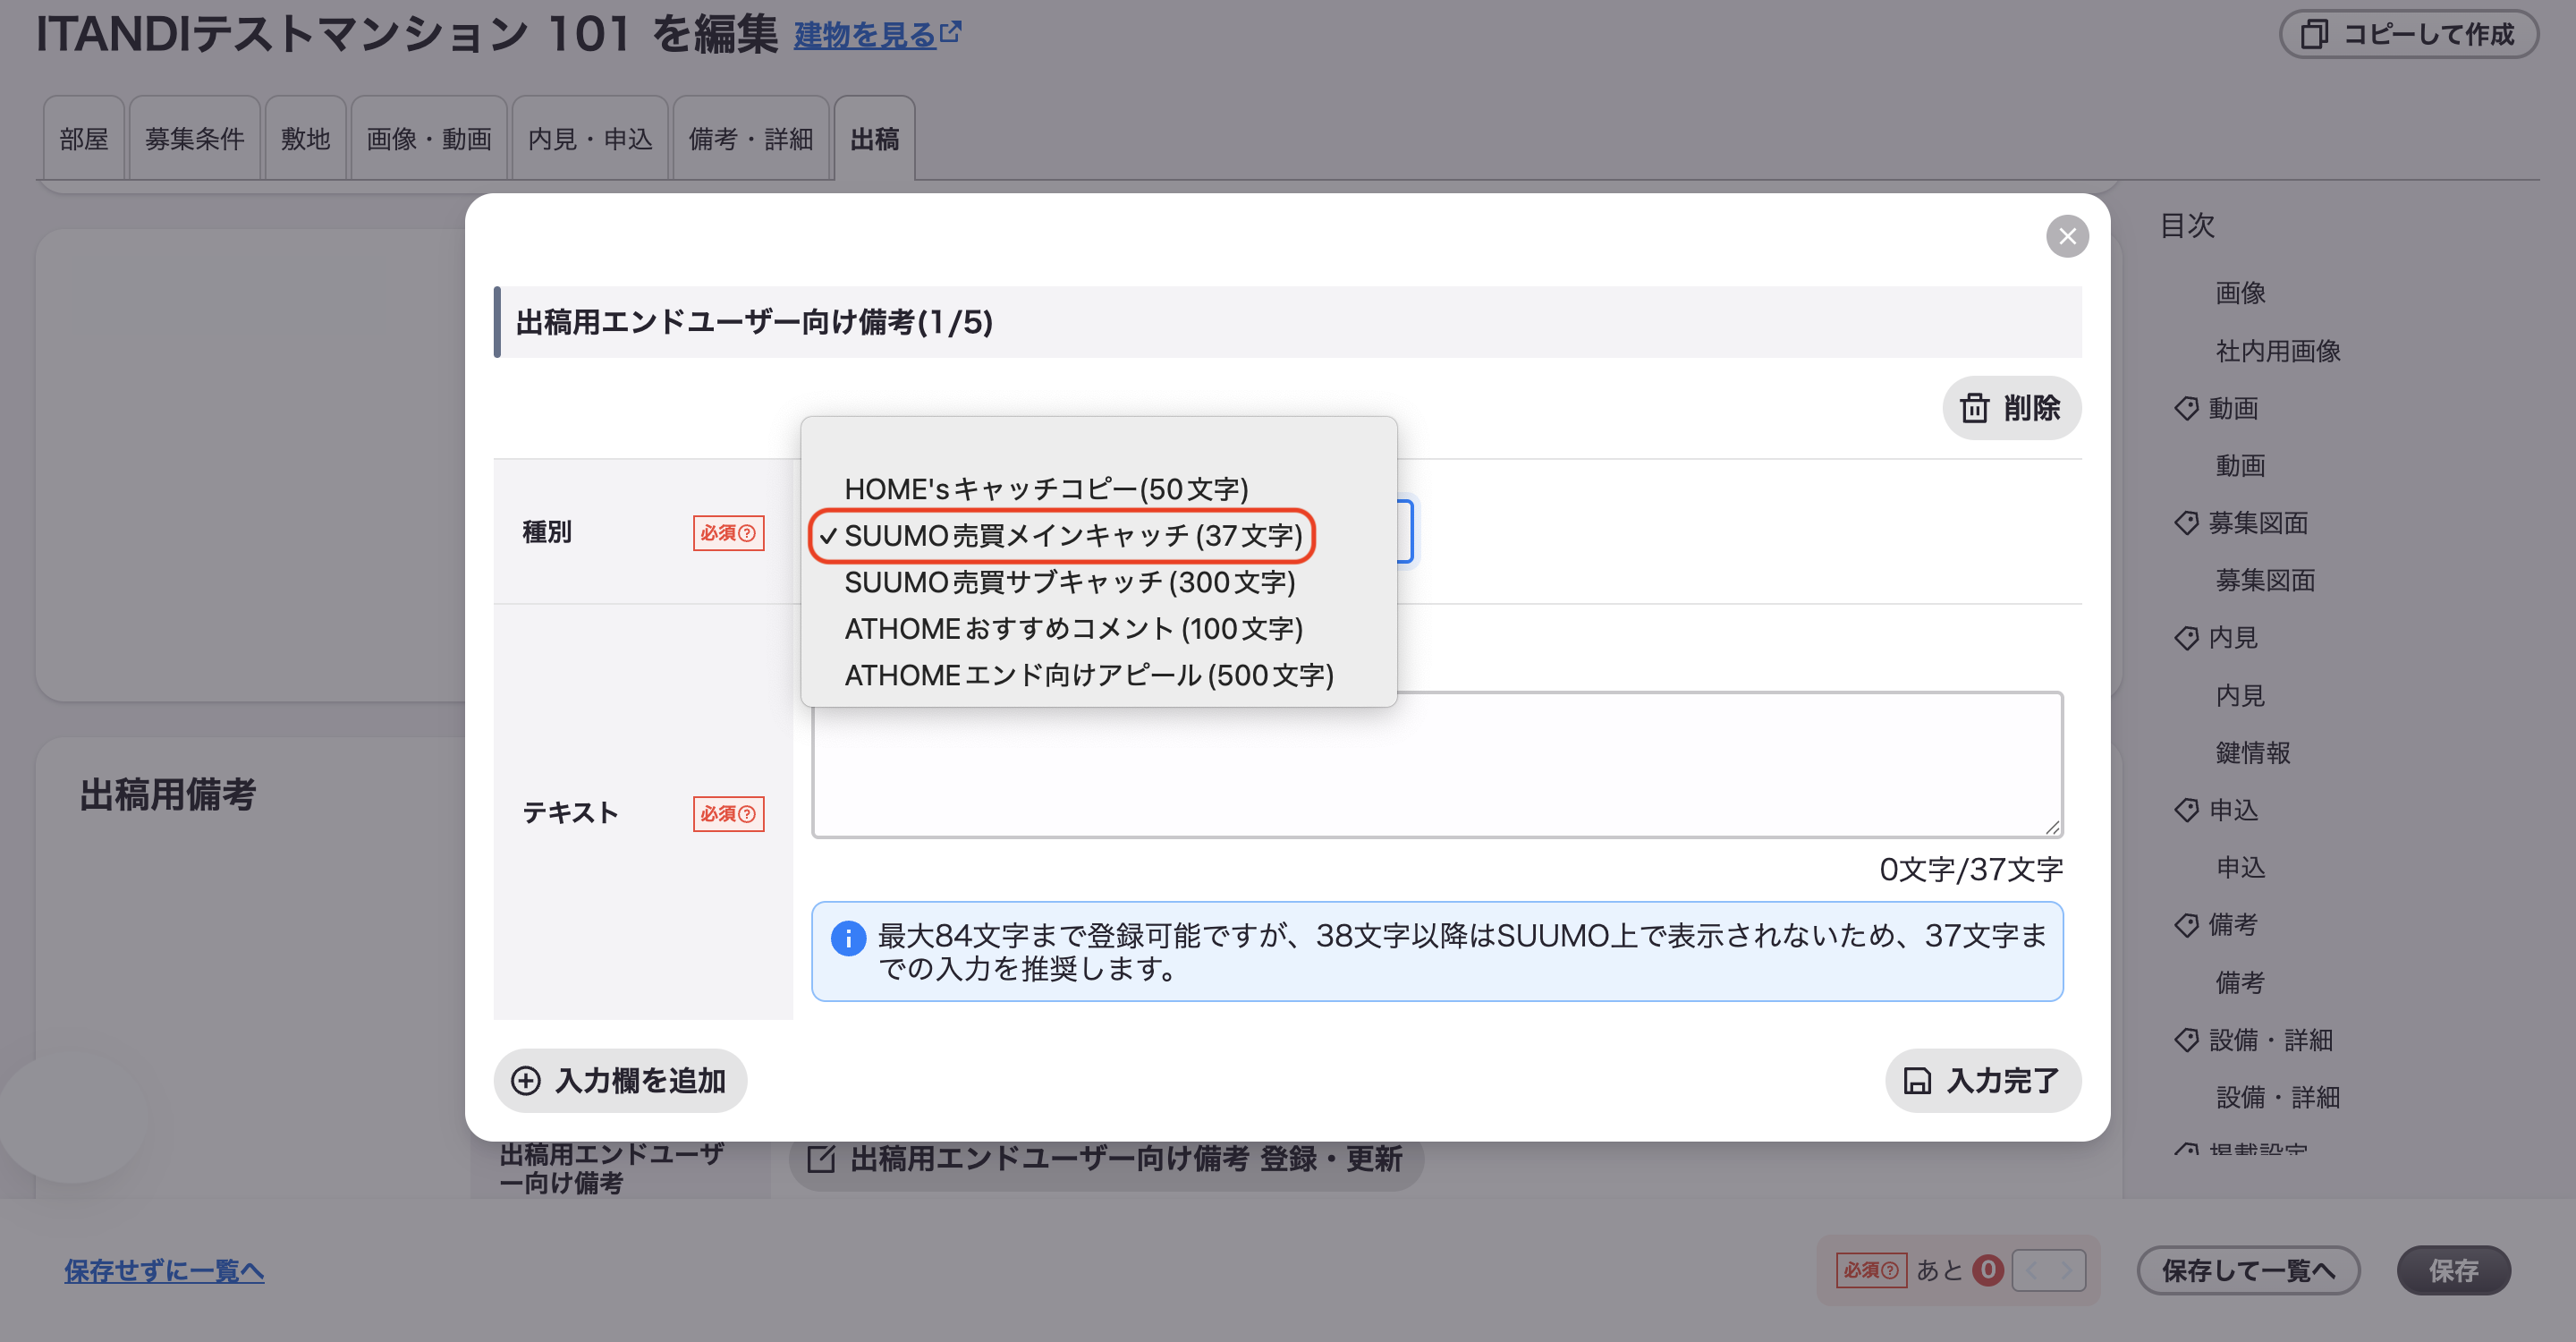Screen dimensions: 2576x1342
Task: Click the blue info icon in notice
Action: click(x=848, y=938)
